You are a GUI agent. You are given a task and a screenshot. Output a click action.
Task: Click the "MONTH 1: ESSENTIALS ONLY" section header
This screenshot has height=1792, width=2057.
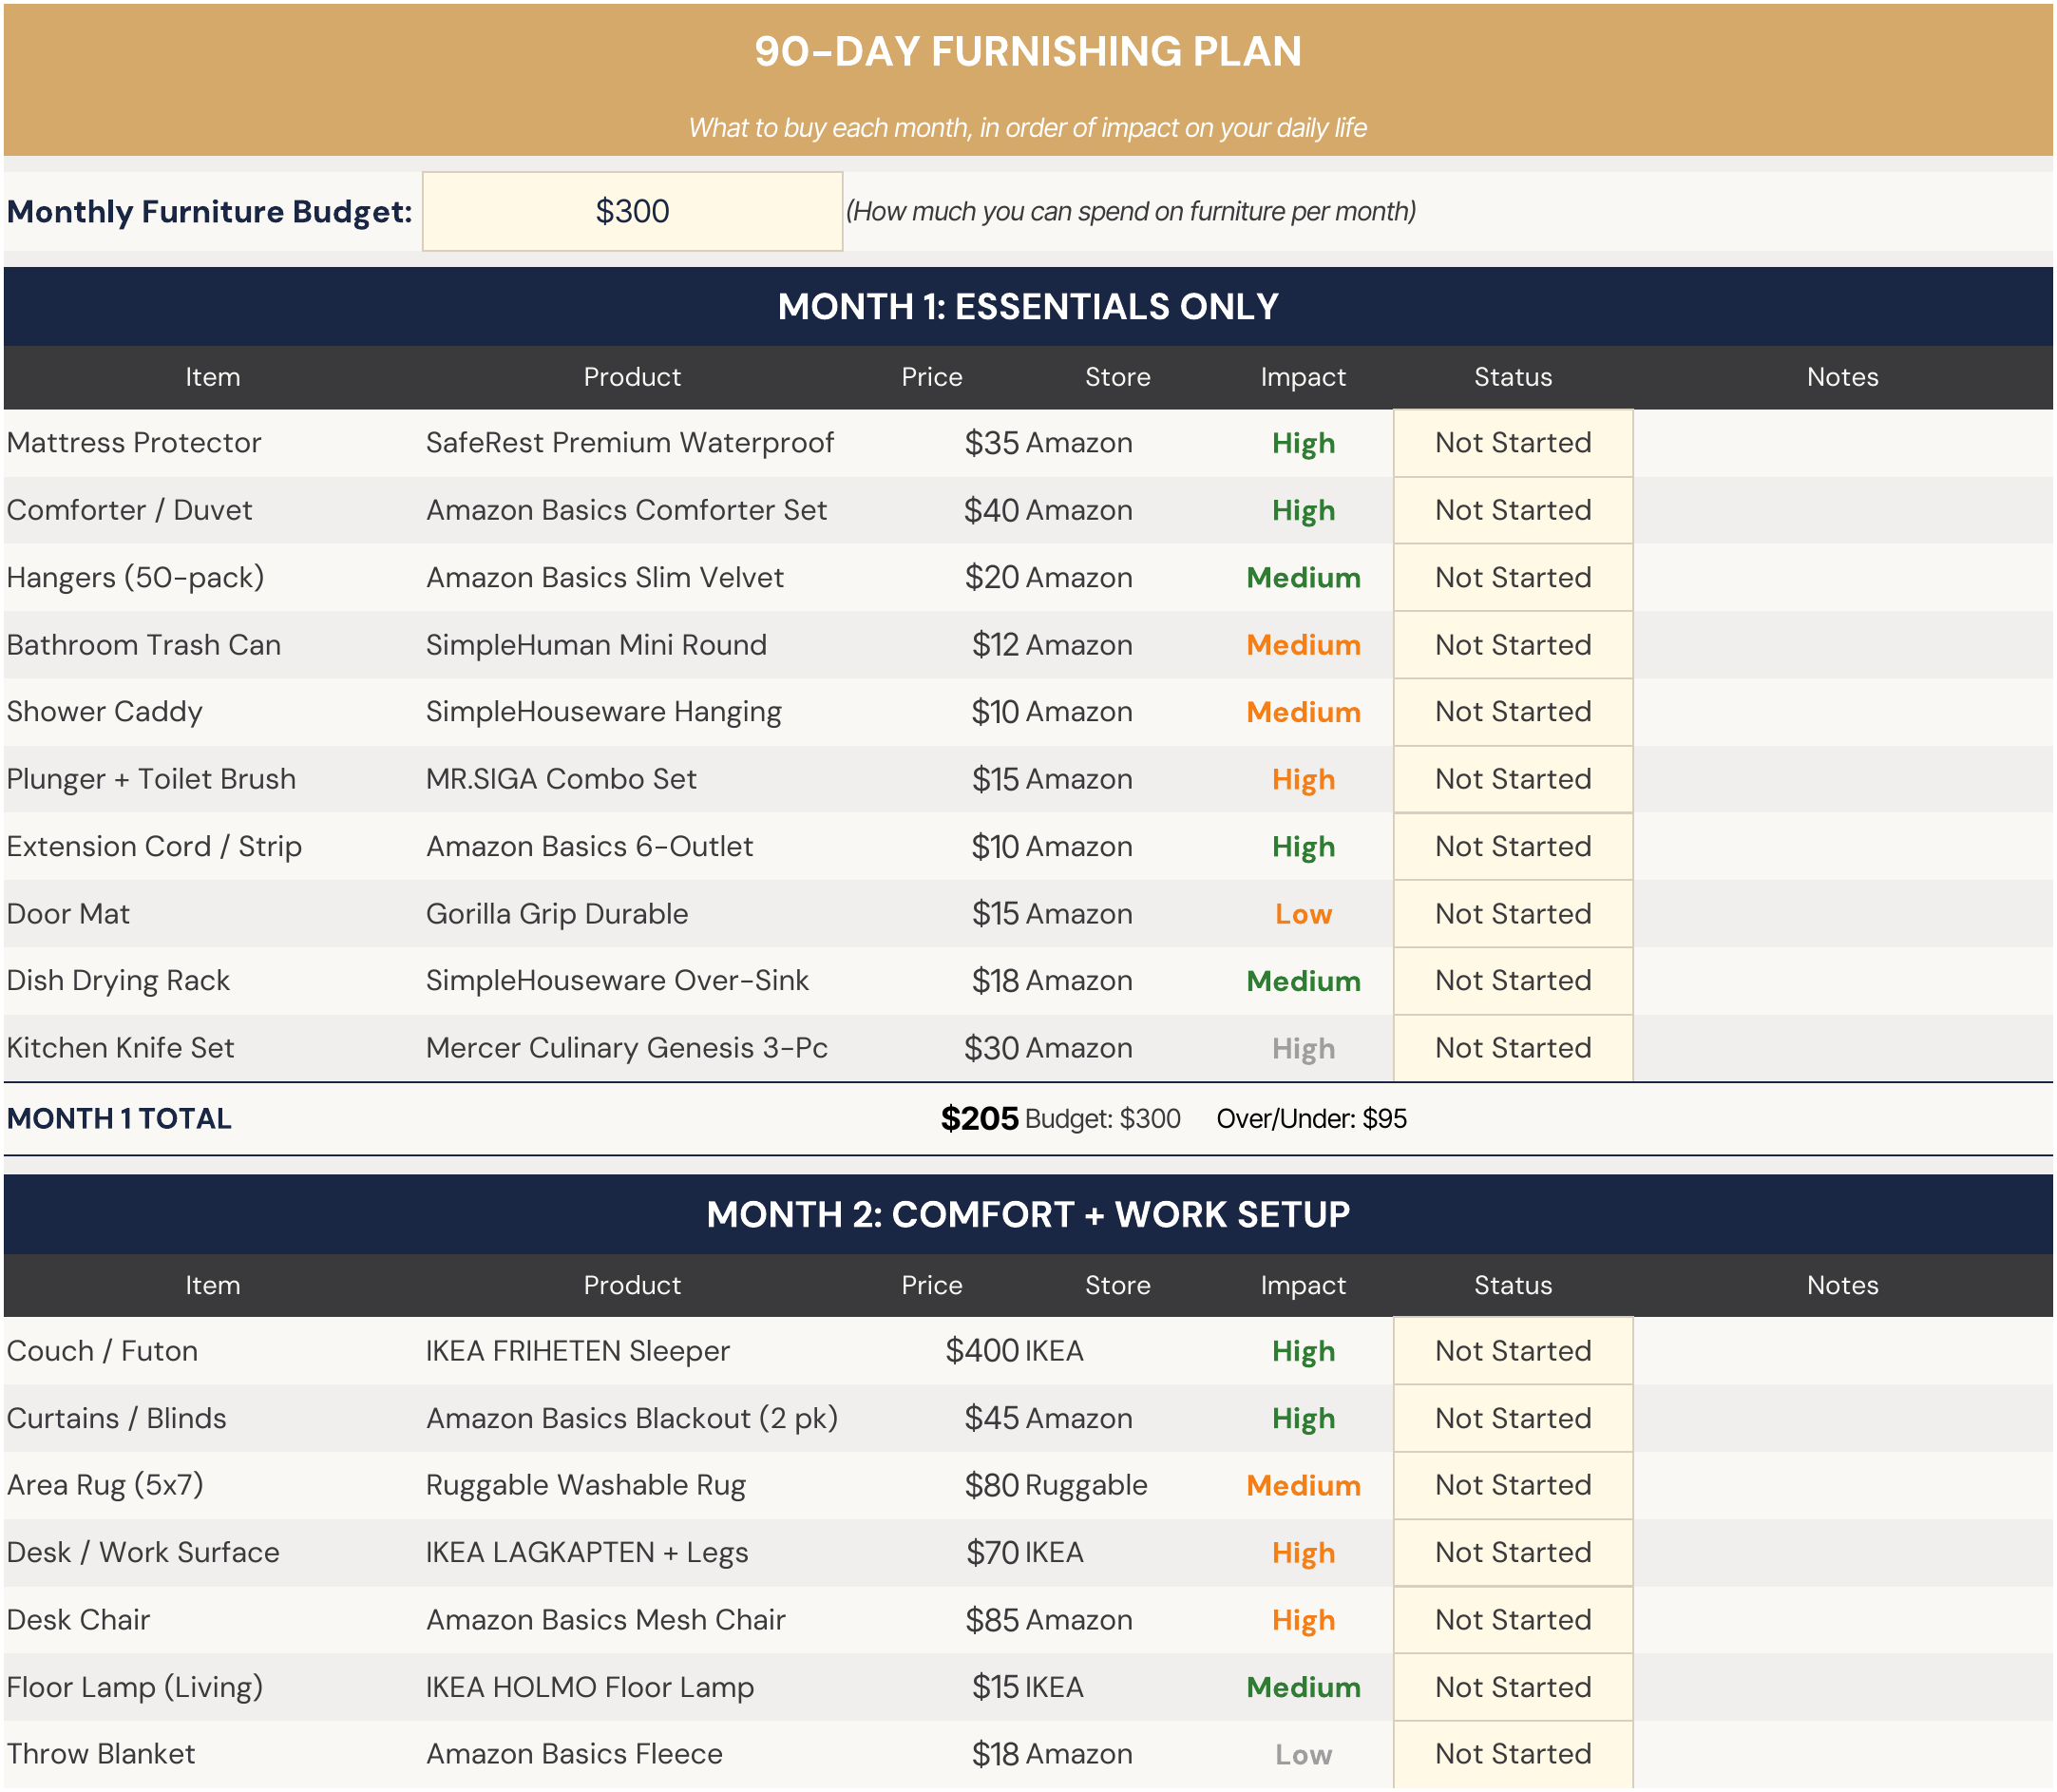click(x=1028, y=307)
